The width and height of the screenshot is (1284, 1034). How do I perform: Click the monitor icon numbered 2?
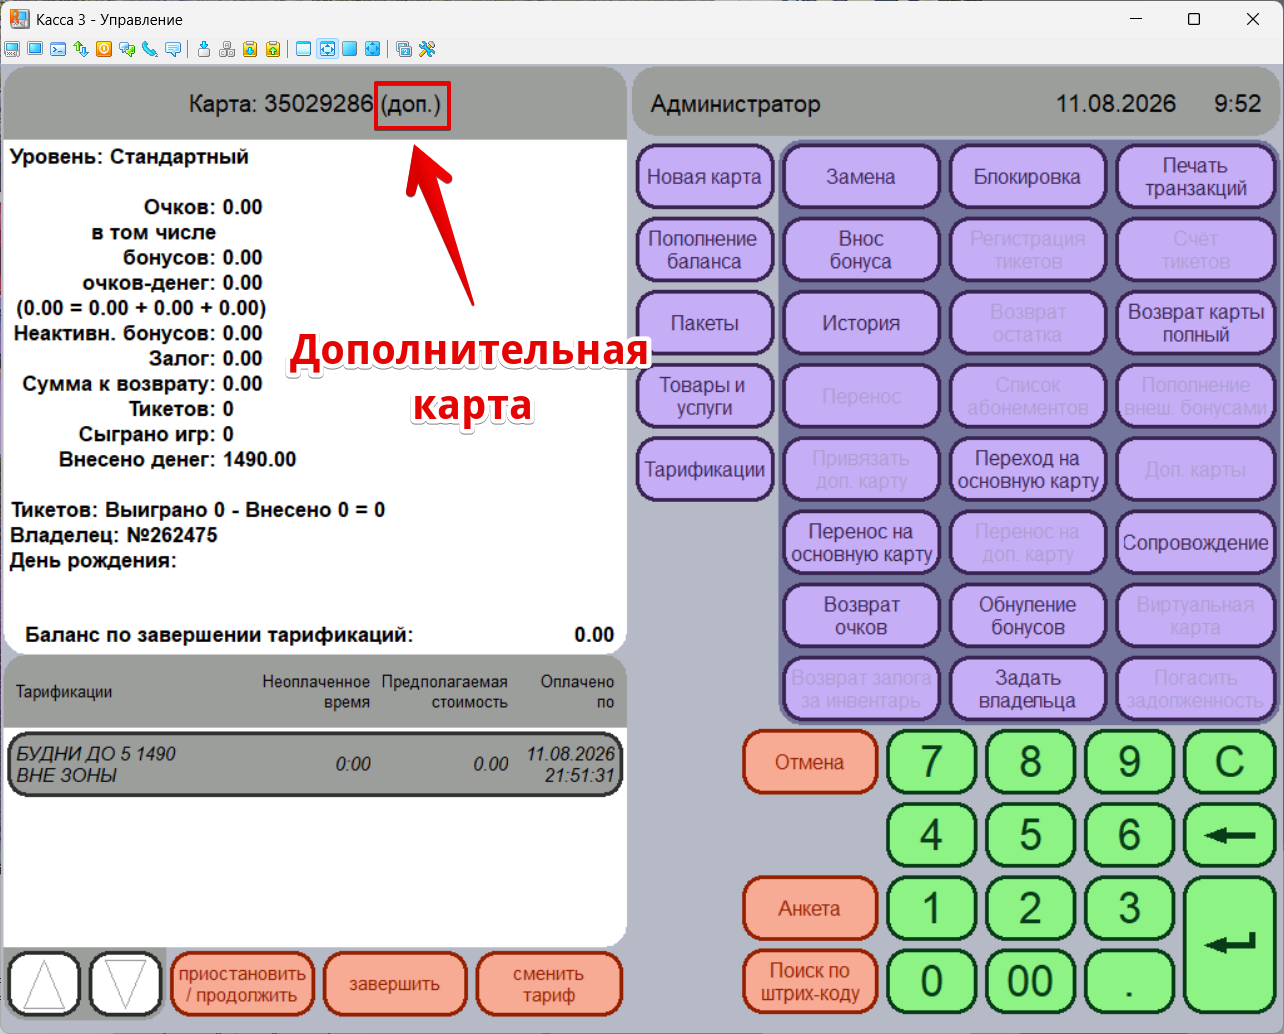[404, 49]
